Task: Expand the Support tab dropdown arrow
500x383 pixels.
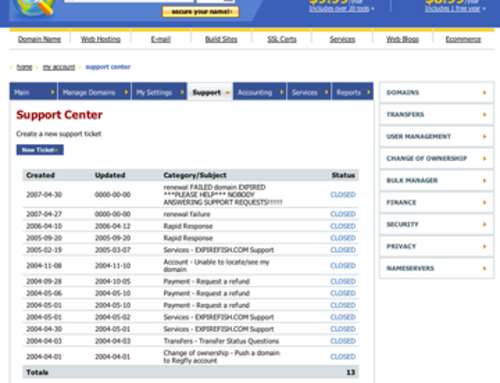Action: click(x=228, y=93)
